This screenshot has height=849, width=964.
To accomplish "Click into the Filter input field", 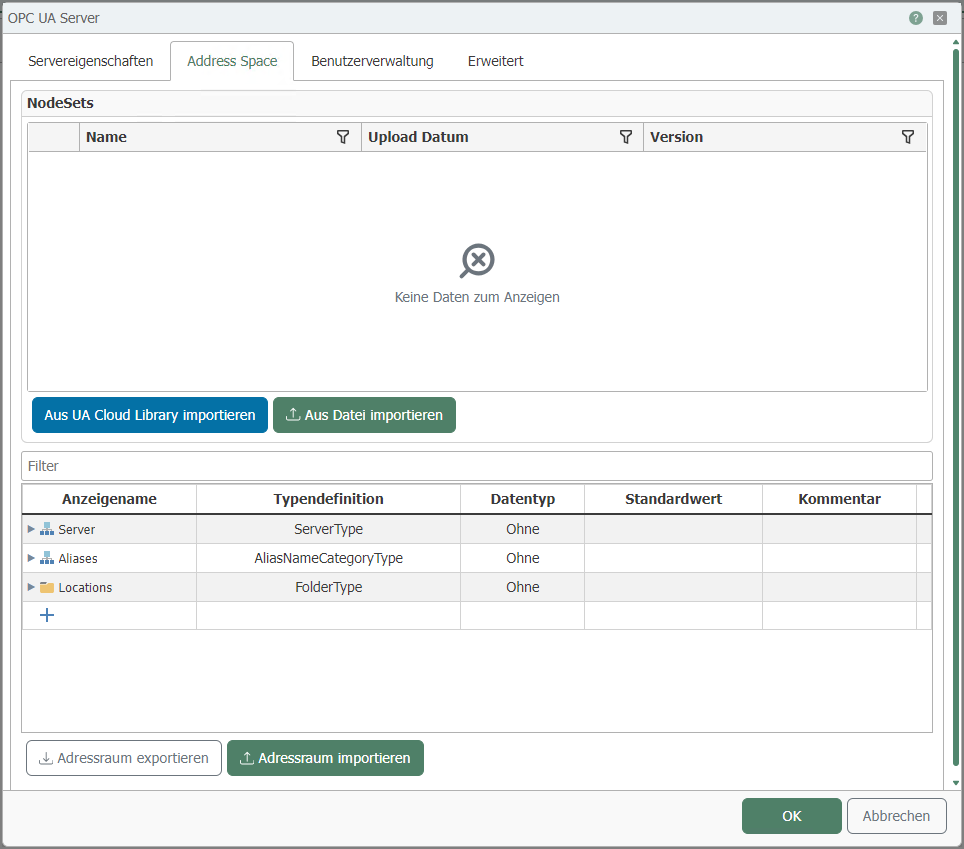I will click(x=476, y=466).
